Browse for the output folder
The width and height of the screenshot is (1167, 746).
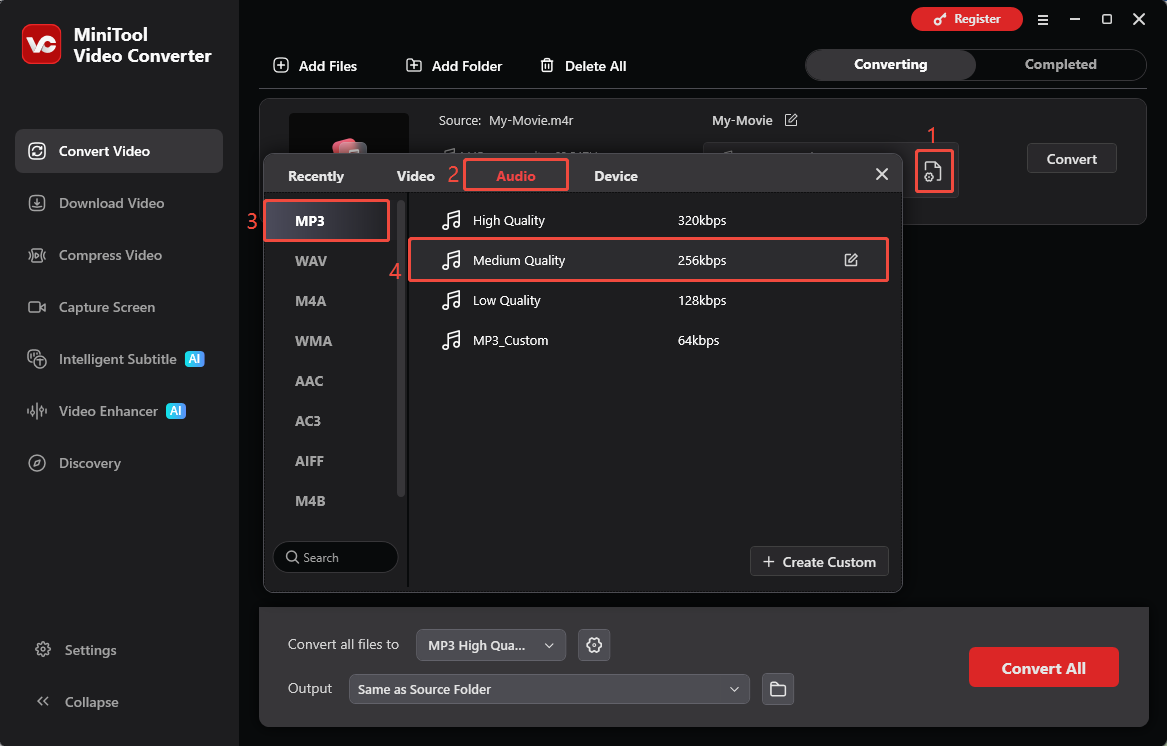point(778,689)
